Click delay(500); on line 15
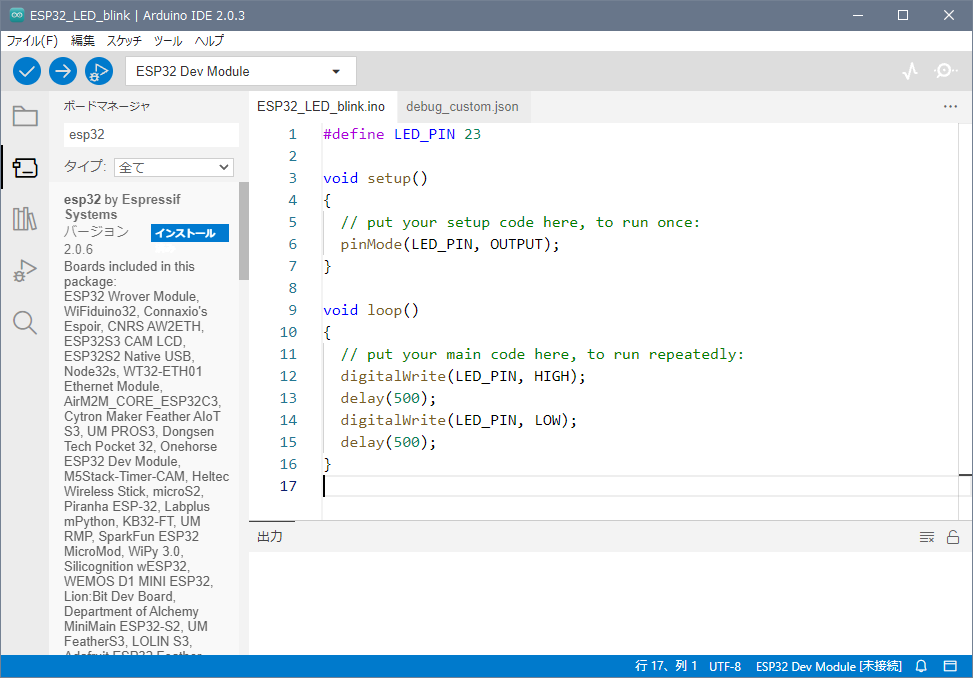 [388, 442]
